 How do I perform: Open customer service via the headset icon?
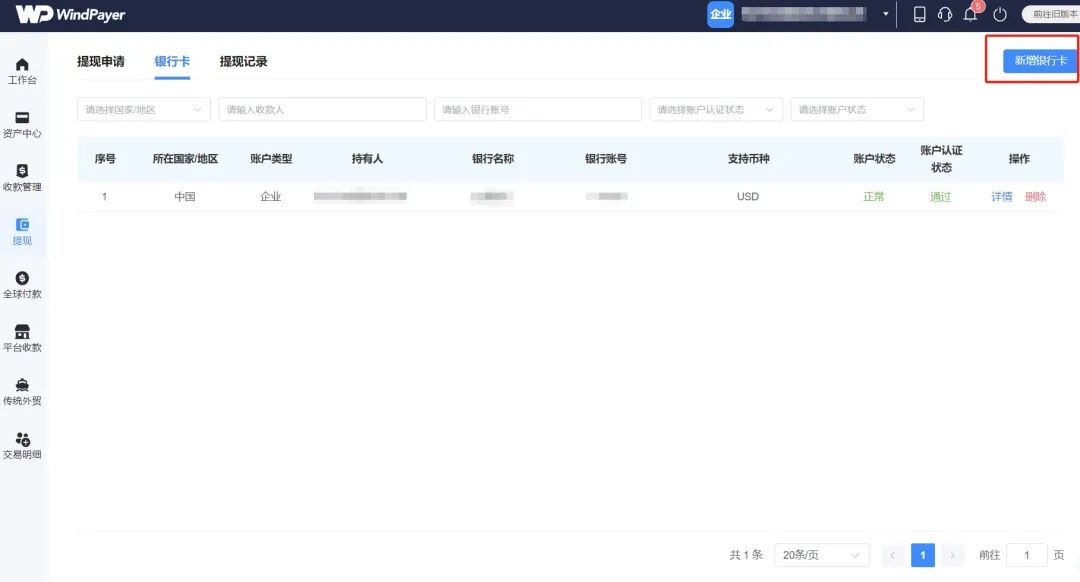945,14
